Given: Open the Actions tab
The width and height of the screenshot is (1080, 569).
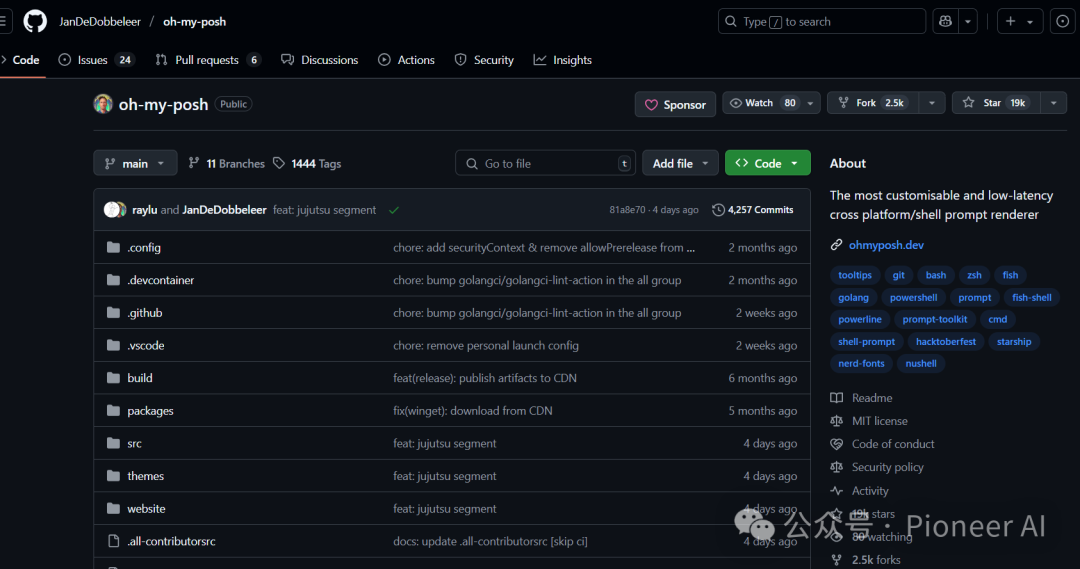Looking at the screenshot, I should [406, 60].
